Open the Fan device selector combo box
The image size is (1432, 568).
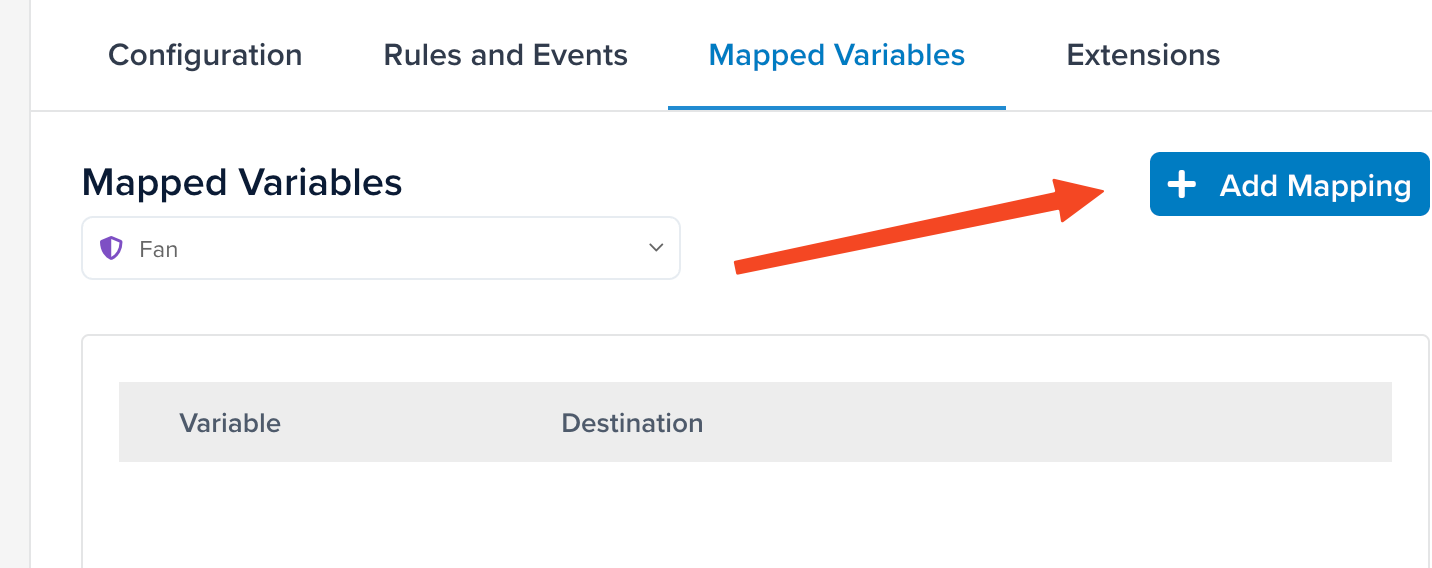click(381, 248)
